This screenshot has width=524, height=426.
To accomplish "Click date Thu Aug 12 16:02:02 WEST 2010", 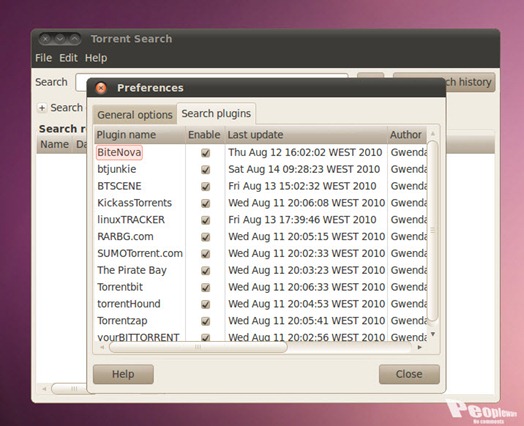I will pyautogui.click(x=305, y=152).
